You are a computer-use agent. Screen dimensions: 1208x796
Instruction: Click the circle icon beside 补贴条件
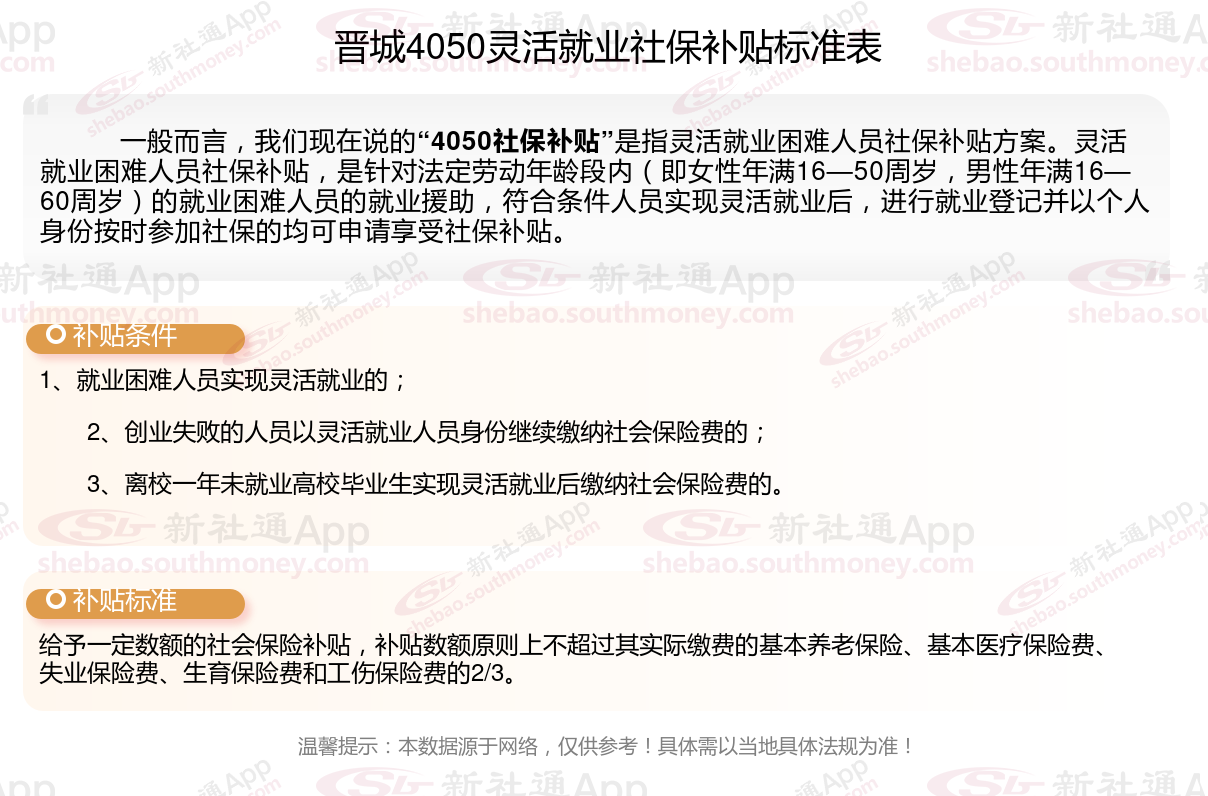[x=56, y=336]
